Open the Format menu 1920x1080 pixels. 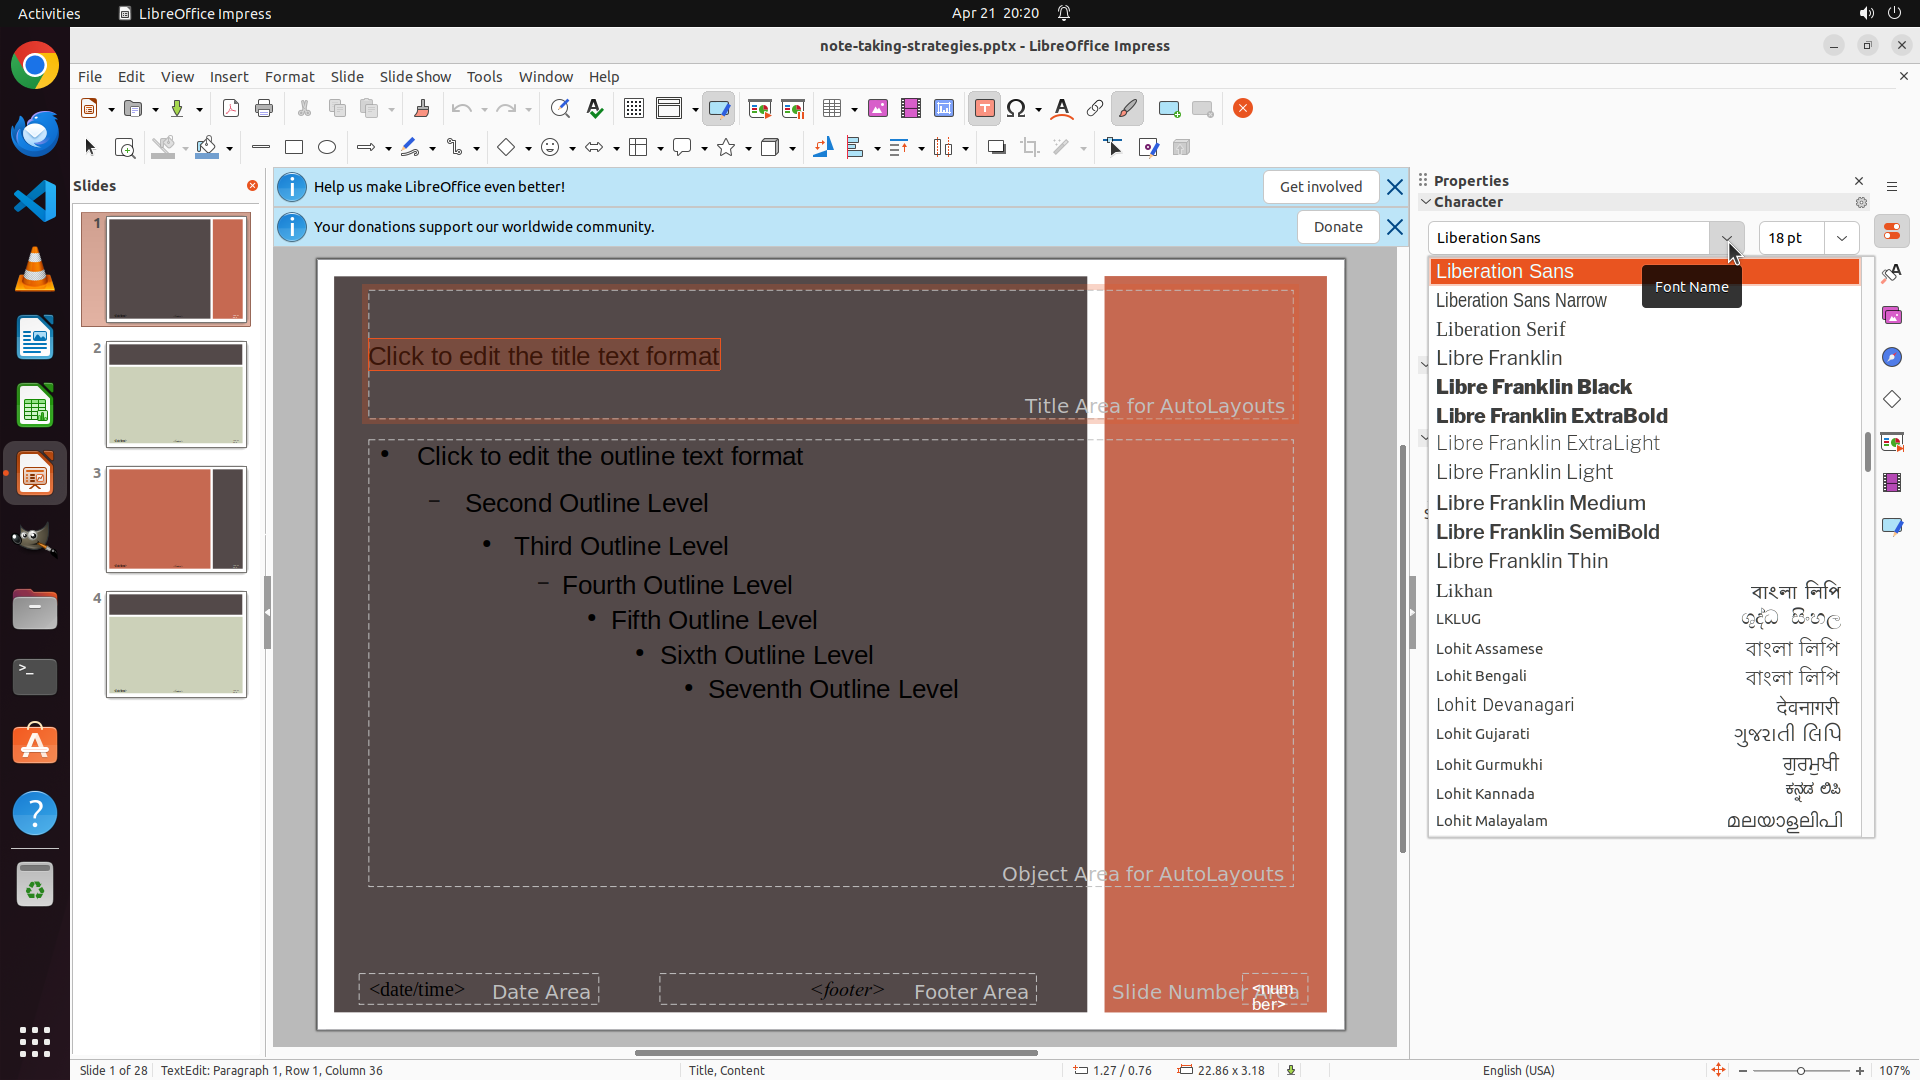click(x=289, y=77)
